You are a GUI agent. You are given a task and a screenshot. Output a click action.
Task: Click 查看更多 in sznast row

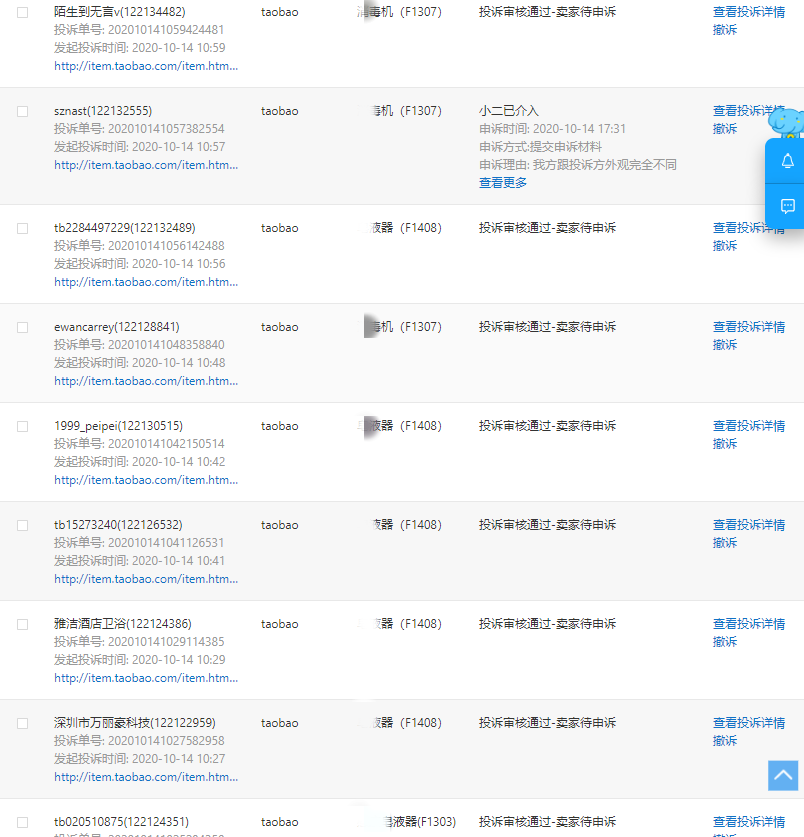click(x=502, y=183)
